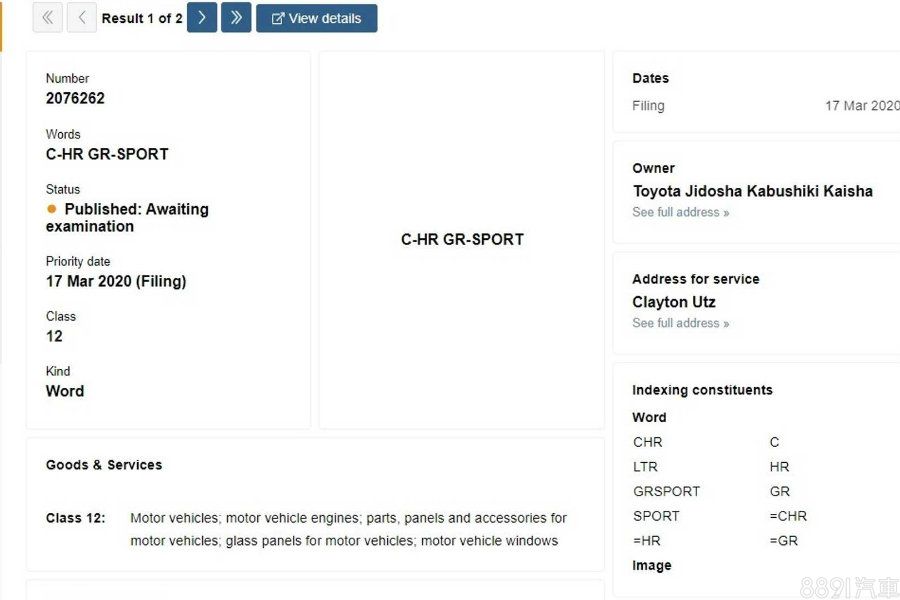Select indexing constituent HR
The image size is (900, 600).
tap(779, 467)
